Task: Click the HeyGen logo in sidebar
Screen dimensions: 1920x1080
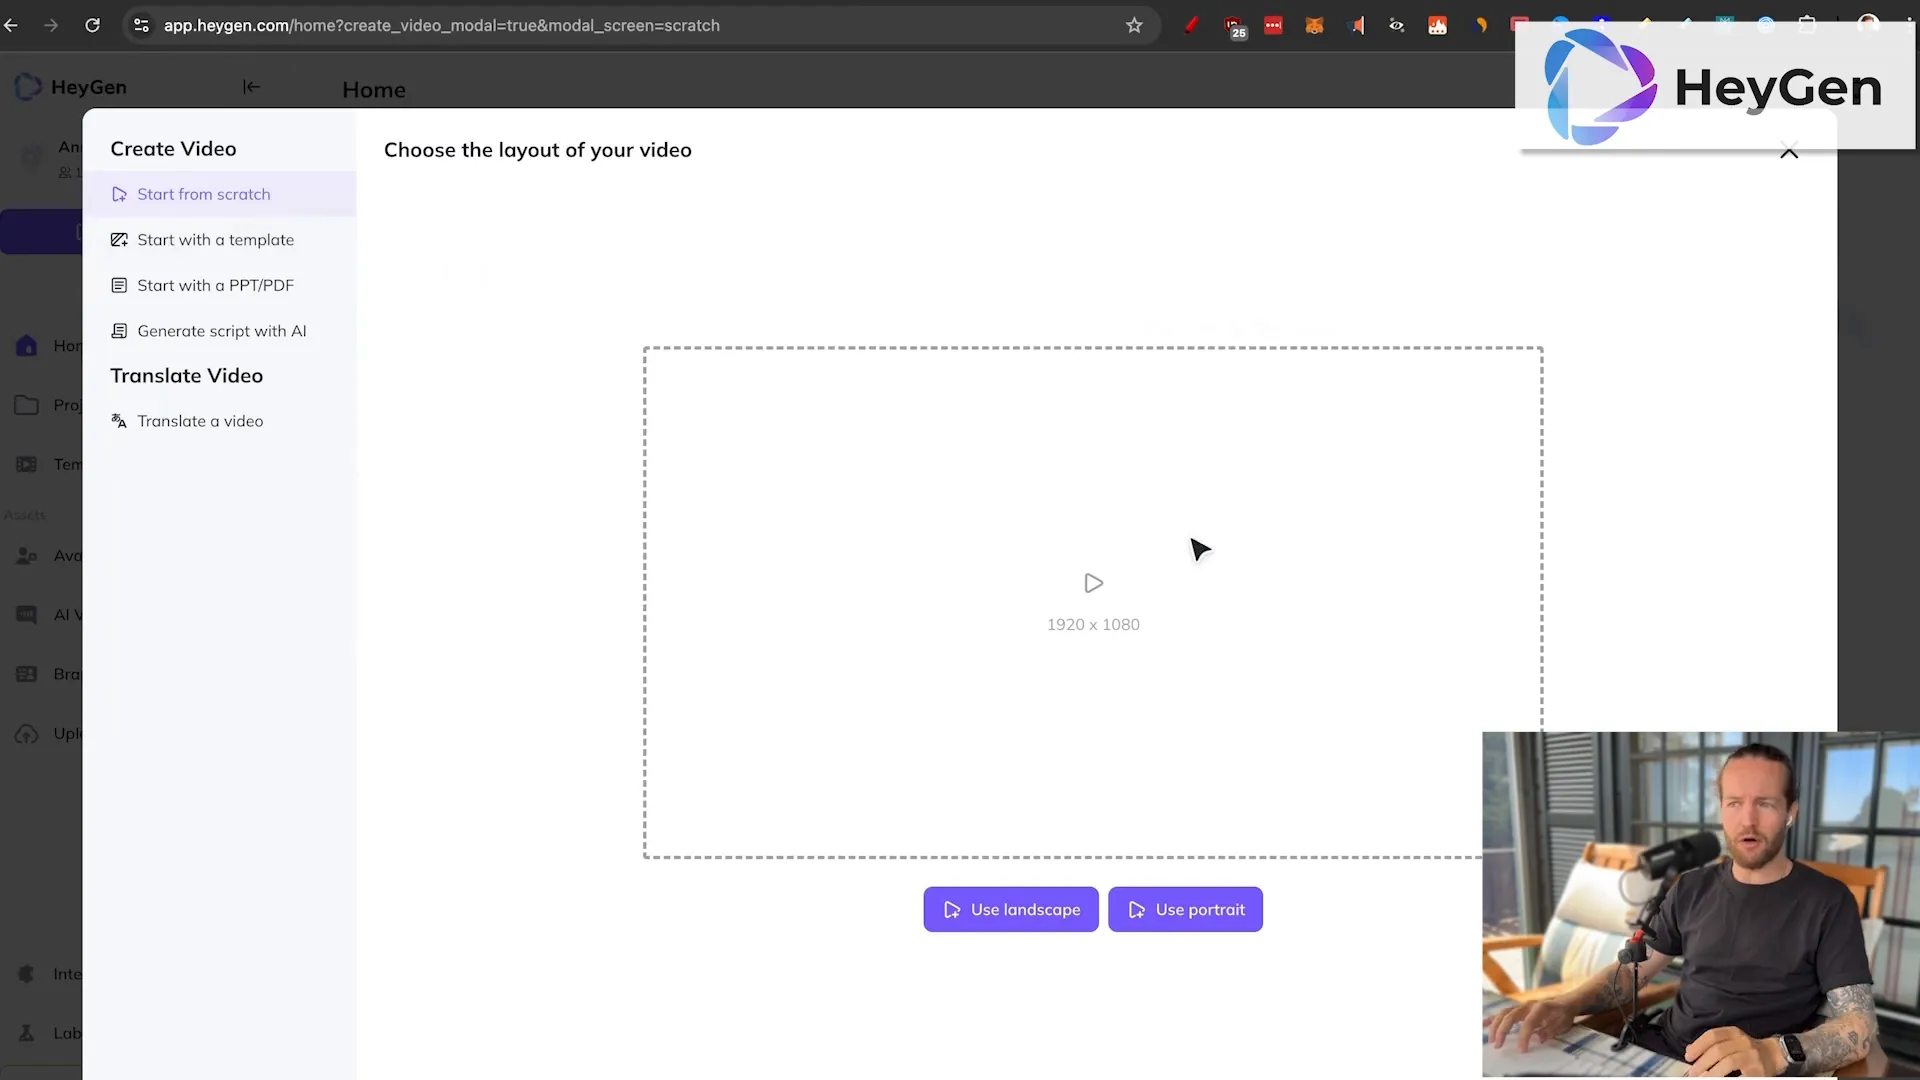Action: 71,87
